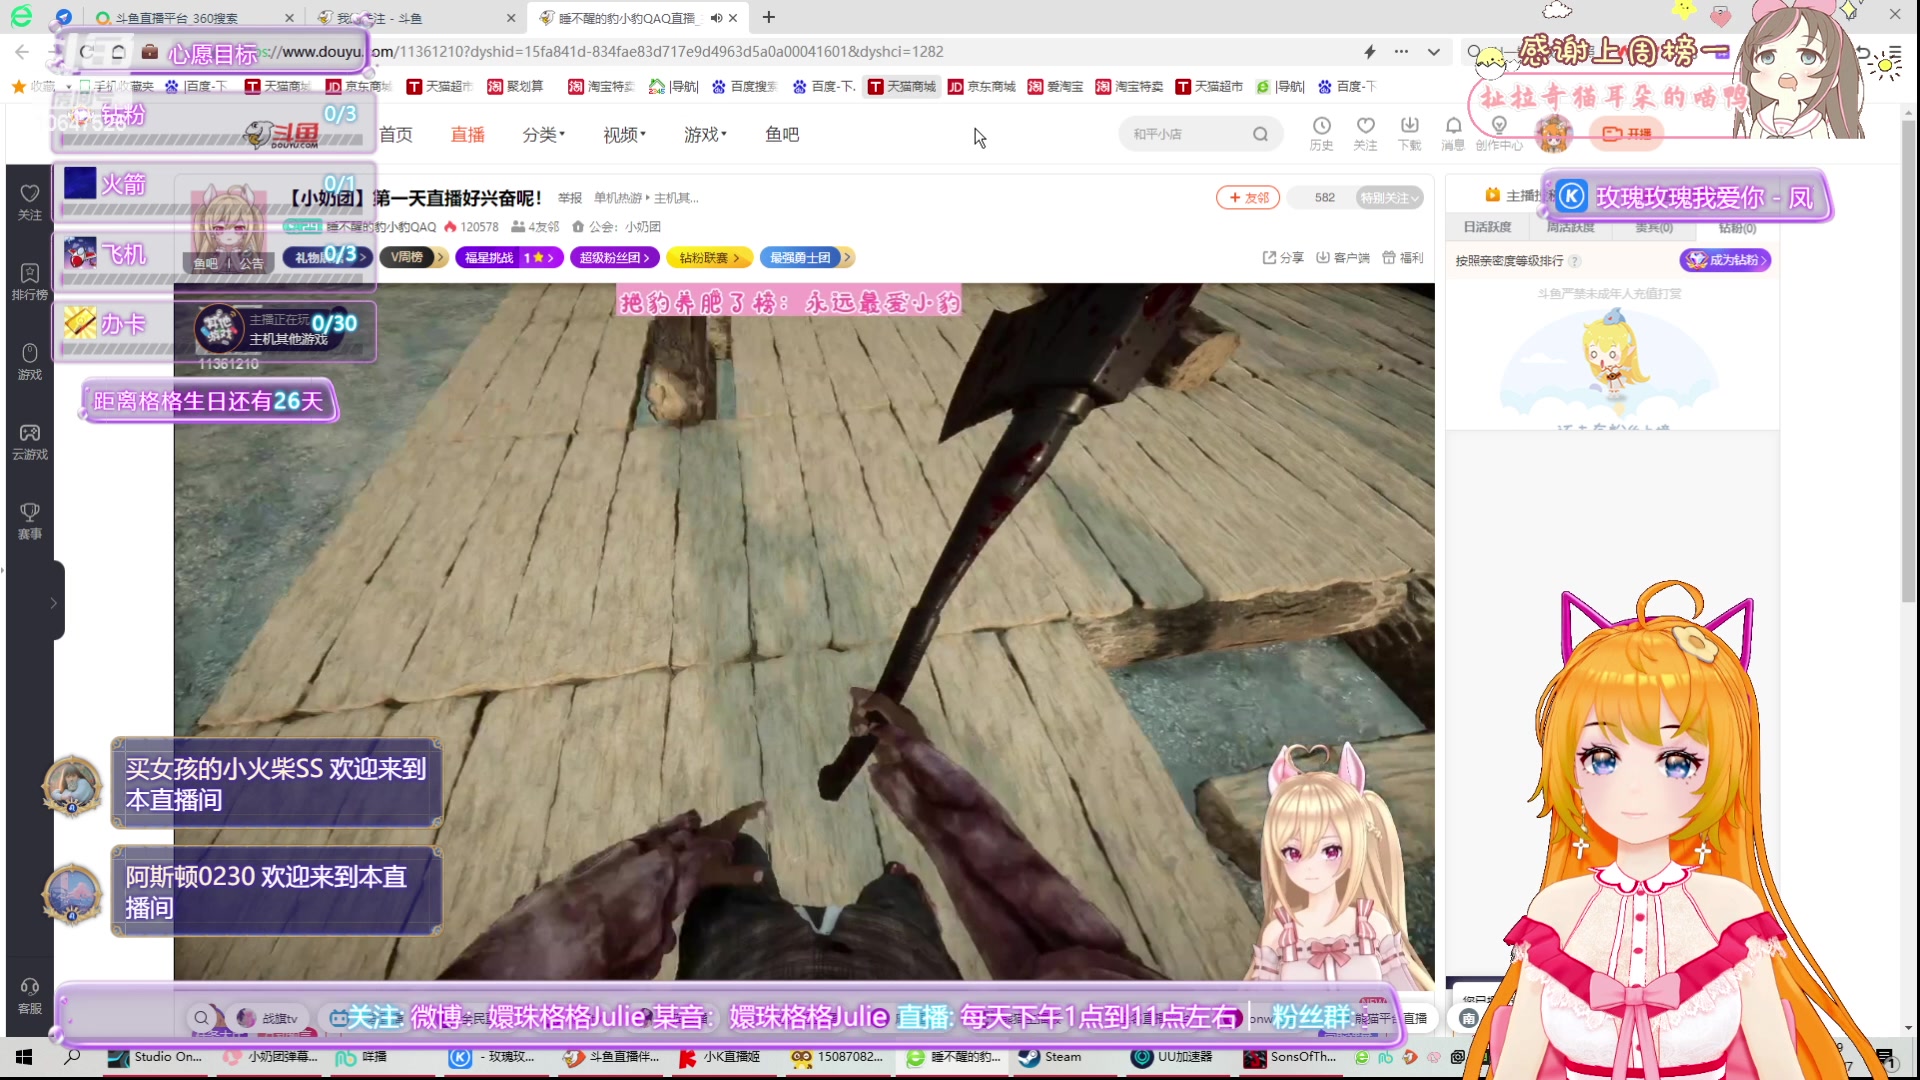Screen dimensions: 1920x1080
Task: Expand the 分类 nav dropdown
Action: [544, 134]
